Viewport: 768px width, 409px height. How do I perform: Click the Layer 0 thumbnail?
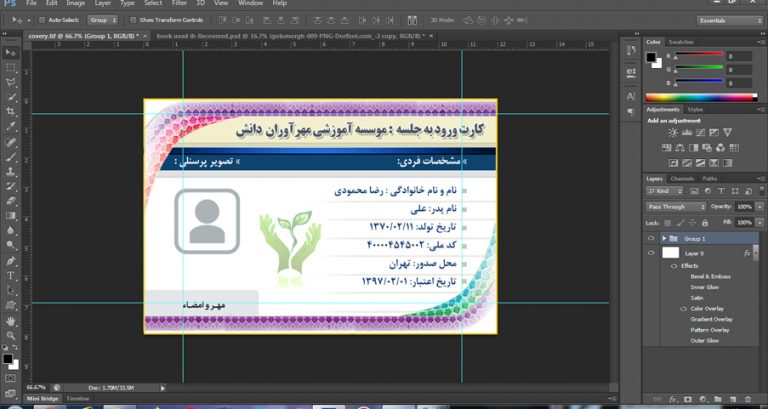click(x=671, y=253)
